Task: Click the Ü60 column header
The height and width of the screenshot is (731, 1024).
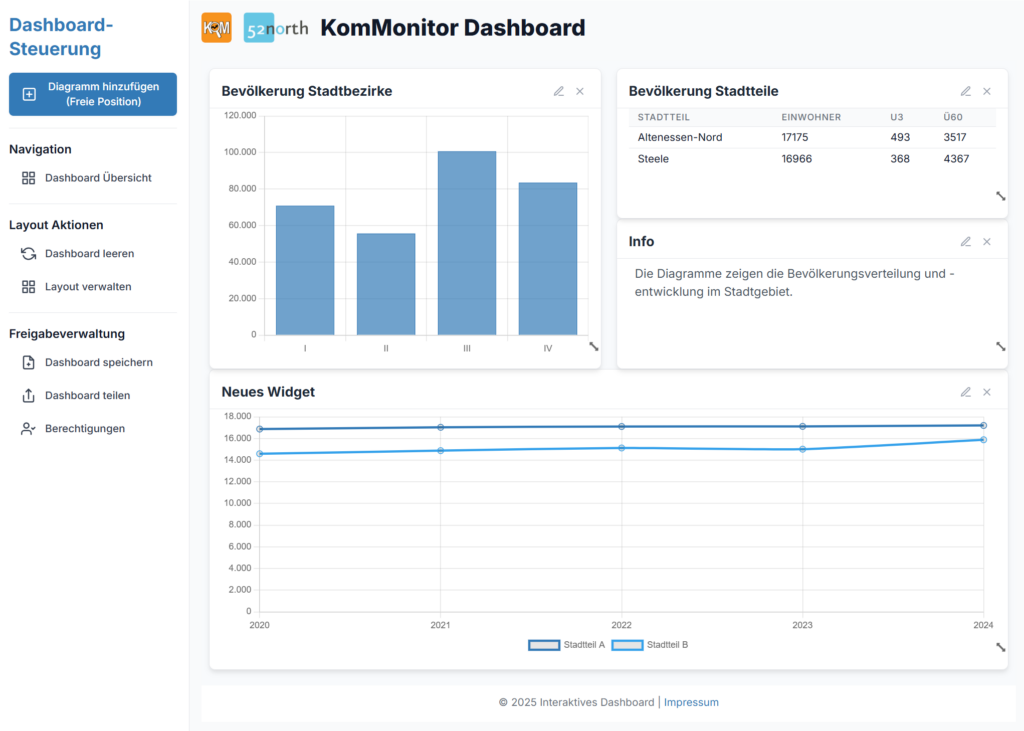Action: tap(953, 118)
